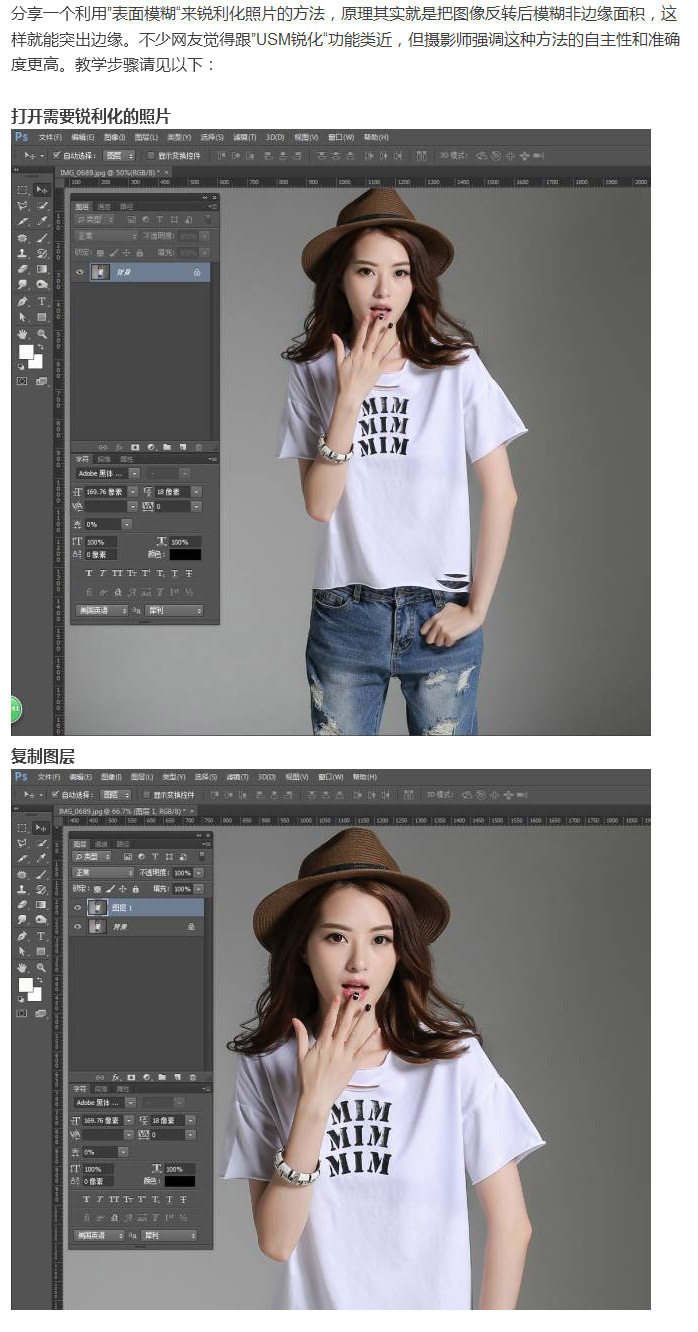Open Adobe 黑体 font dropdown in 50% window
This screenshot has height=1332, width=698.
[134, 473]
